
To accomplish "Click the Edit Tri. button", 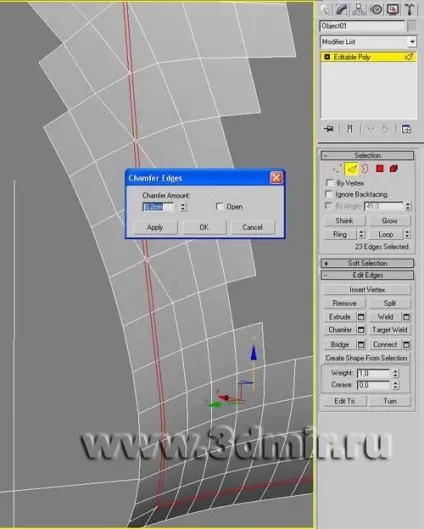I will [x=344, y=401].
